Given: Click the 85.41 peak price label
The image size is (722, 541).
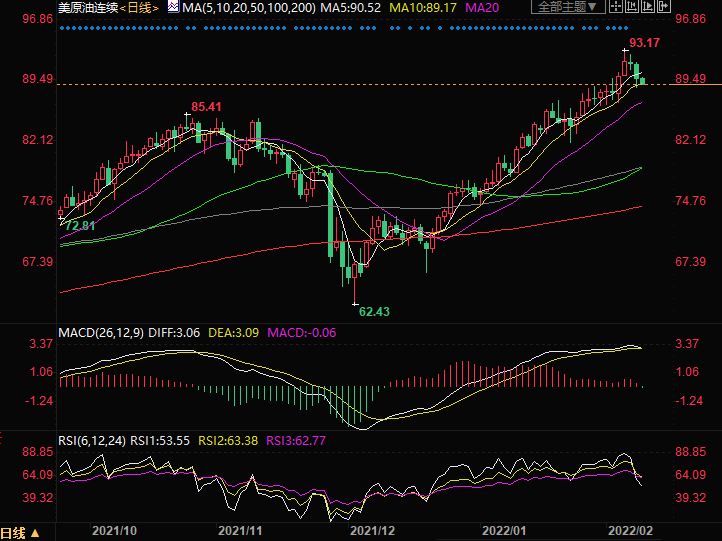Looking at the screenshot, I should (x=206, y=106).
